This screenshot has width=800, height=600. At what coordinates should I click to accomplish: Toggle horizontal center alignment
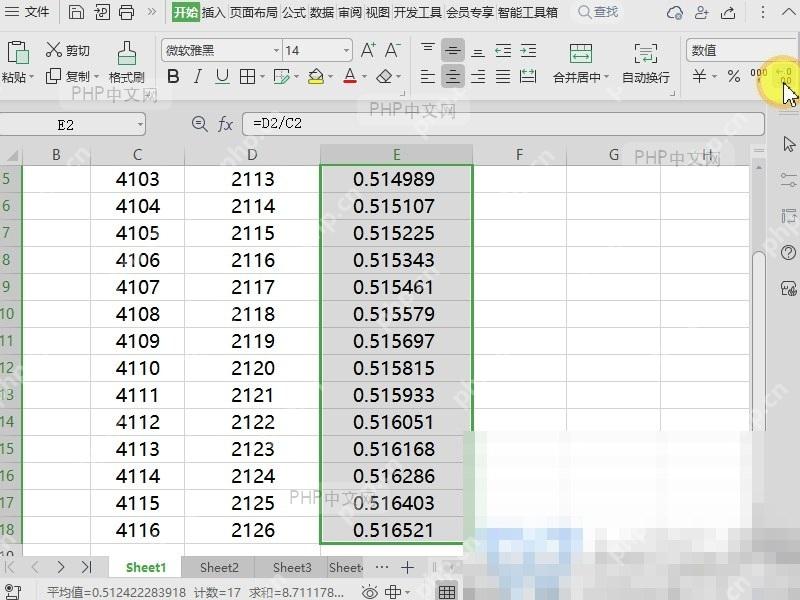tap(453, 77)
